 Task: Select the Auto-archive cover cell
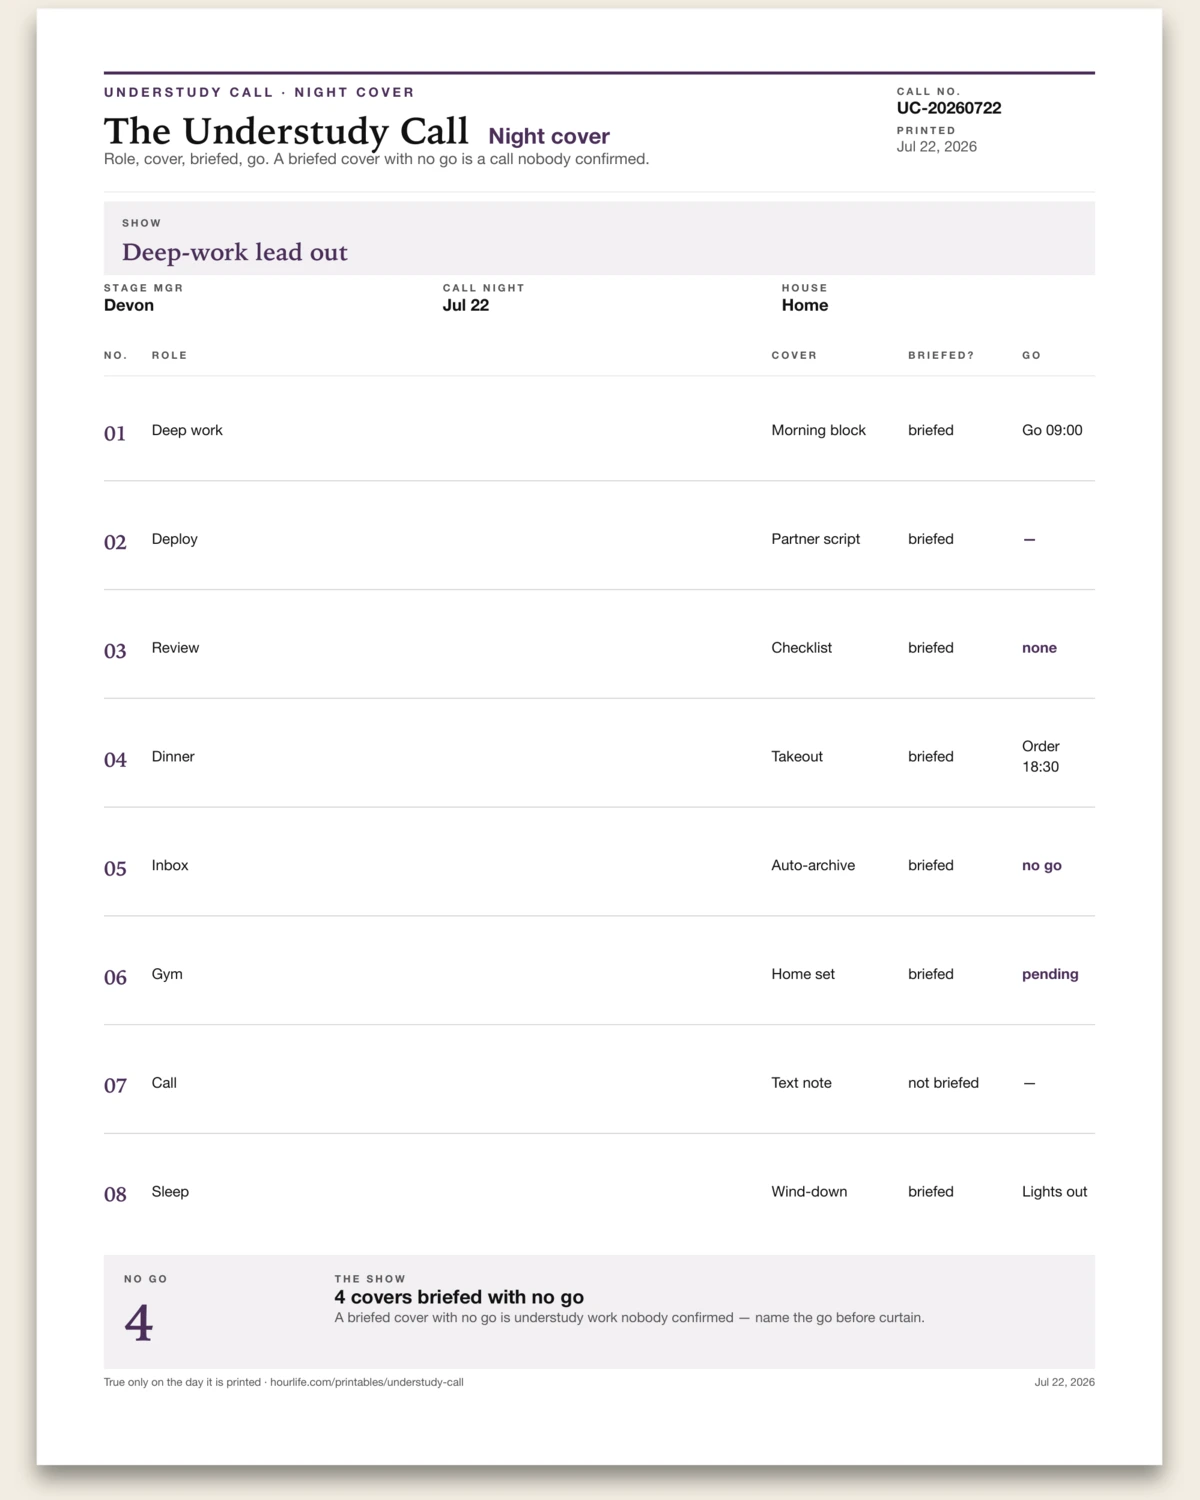[813, 865]
